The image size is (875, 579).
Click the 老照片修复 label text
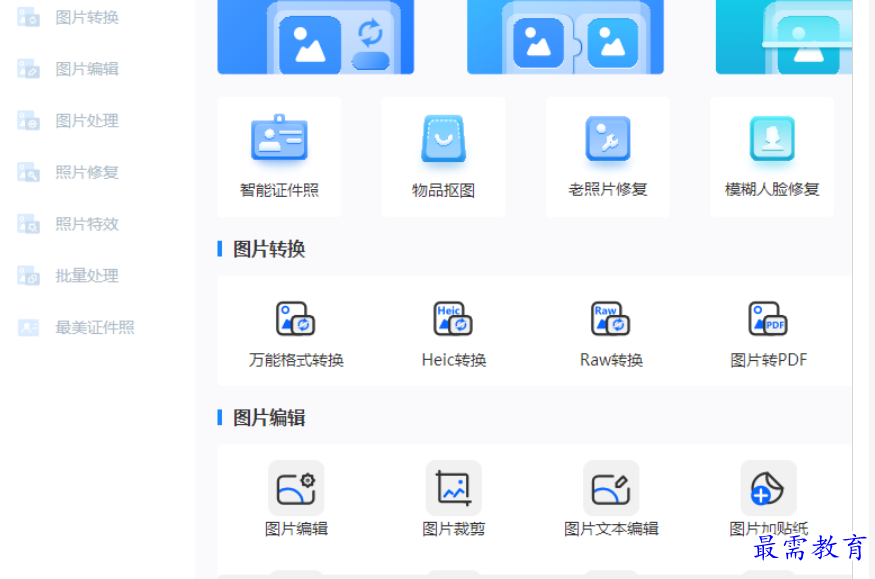click(x=608, y=190)
